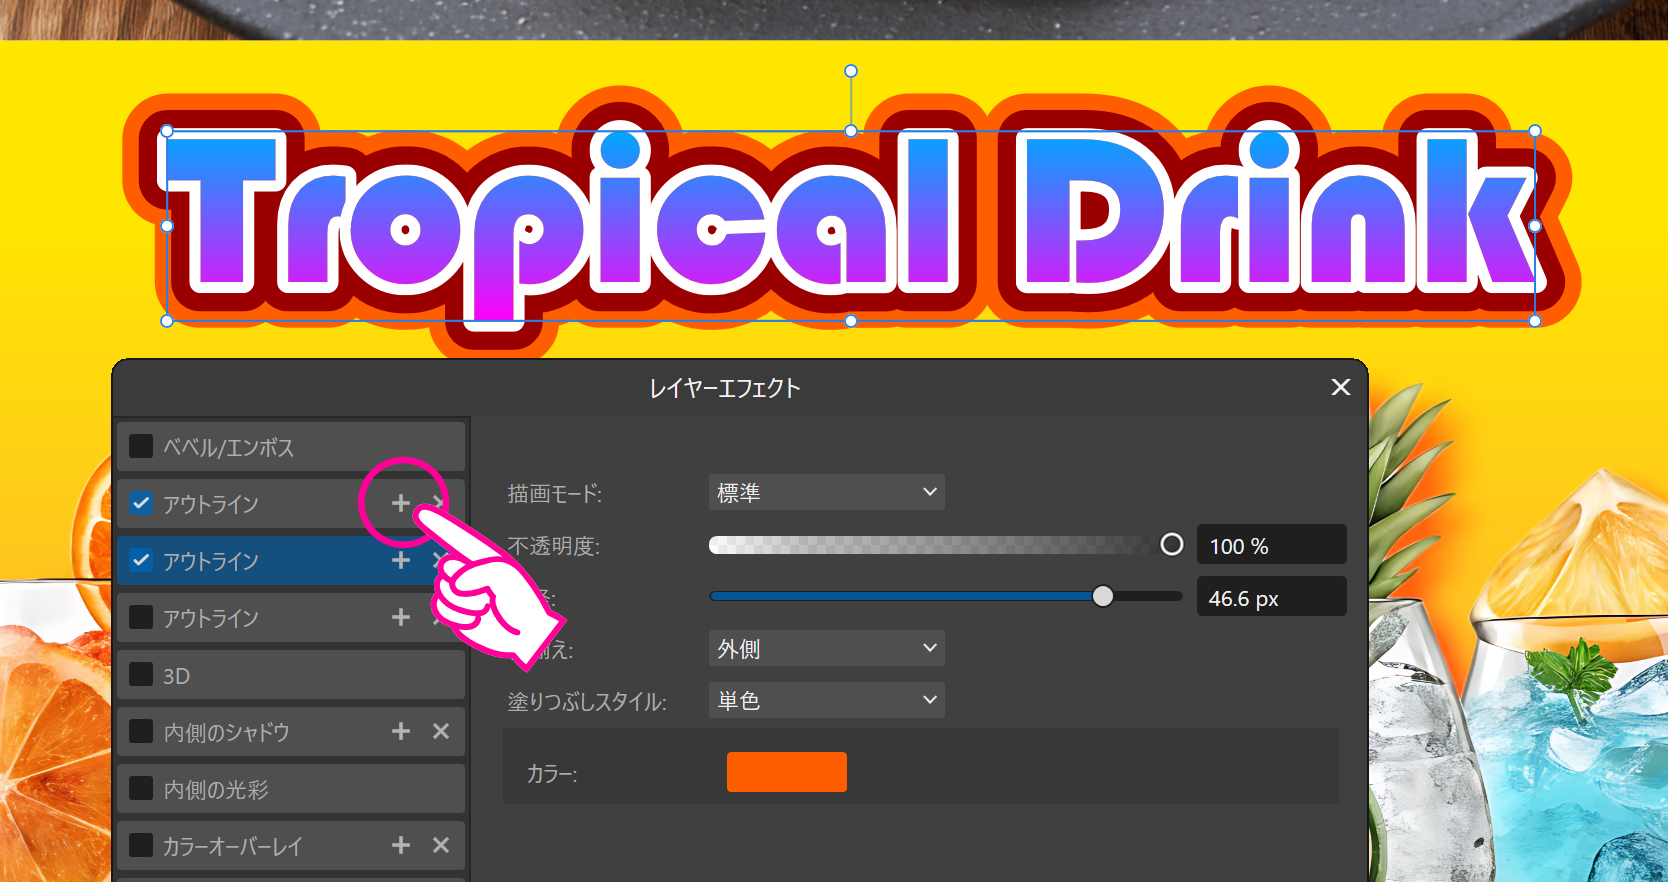Open the alignment dropdown showing 外側

(x=826, y=648)
